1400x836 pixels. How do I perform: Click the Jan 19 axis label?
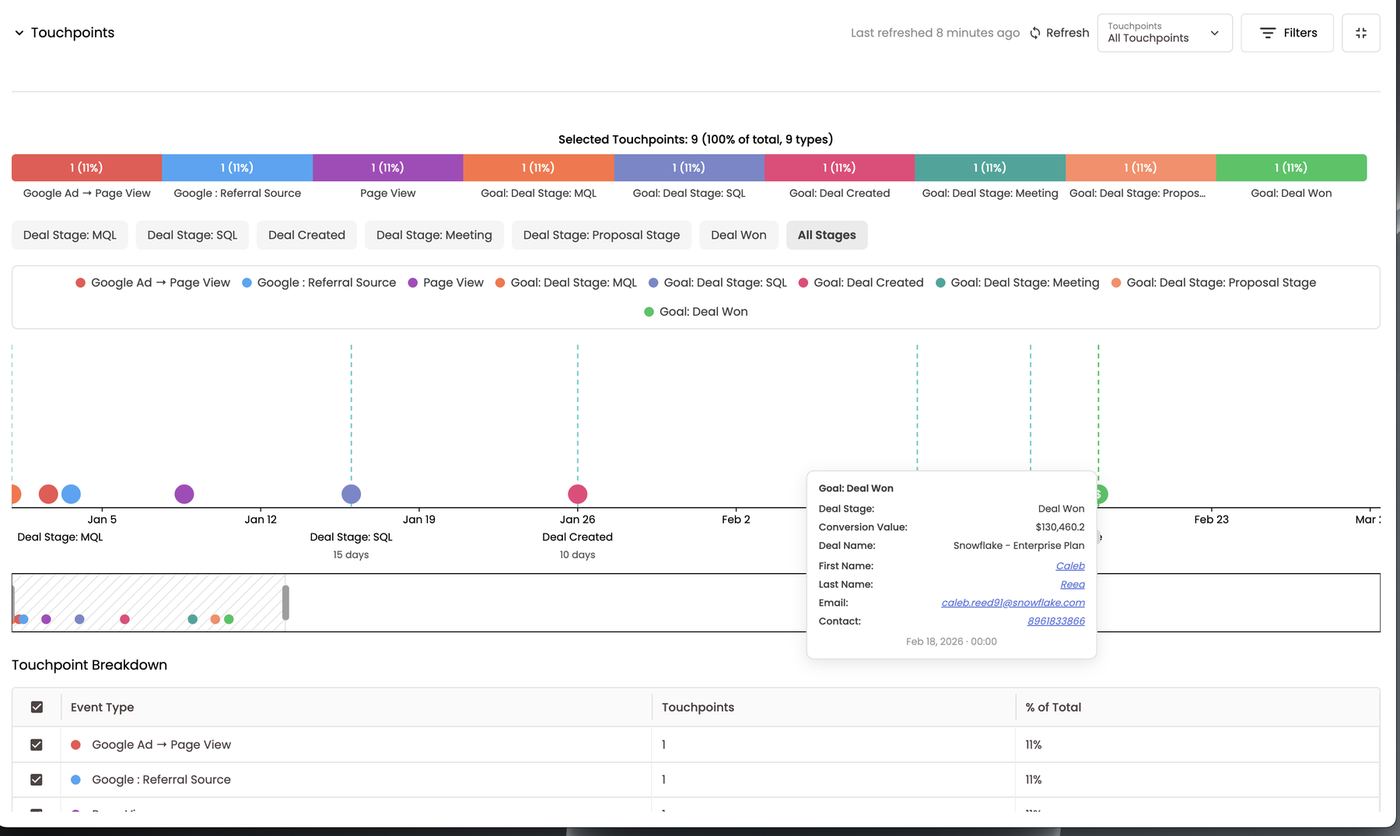[x=419, y=519]
